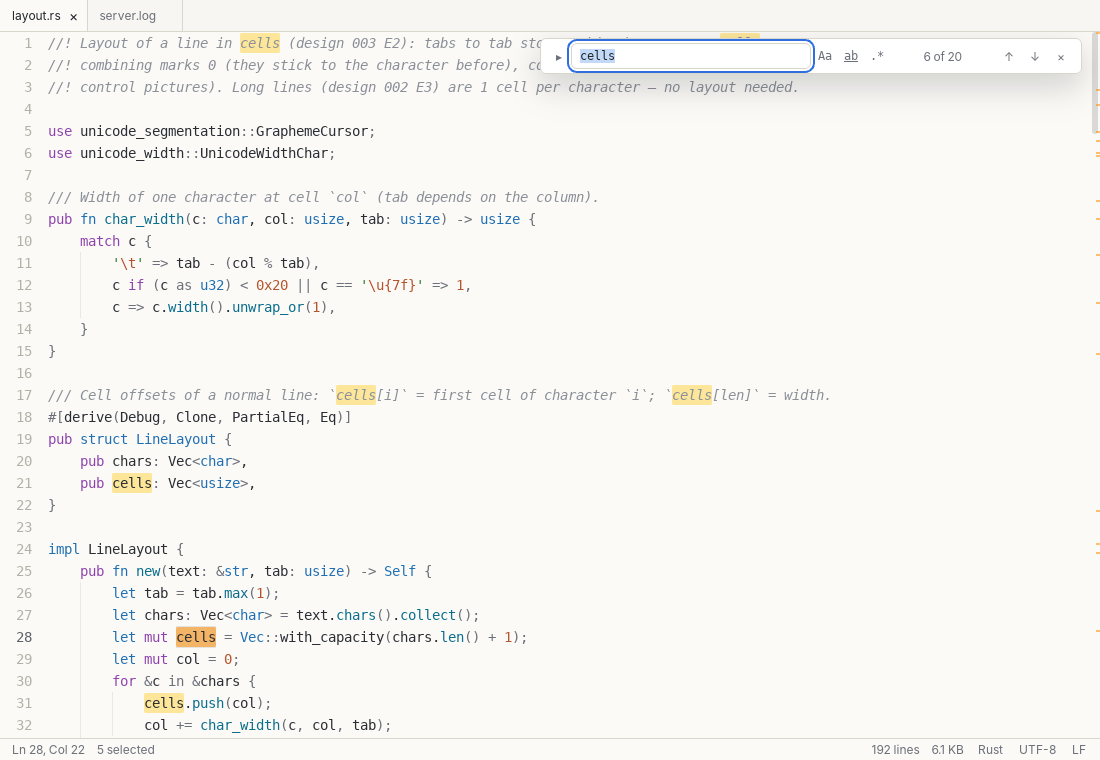The width and height of the screenshot is (1100, 760).
Task: Expand the replace field arrow in find bar
Action: click(x=558, y=57)
